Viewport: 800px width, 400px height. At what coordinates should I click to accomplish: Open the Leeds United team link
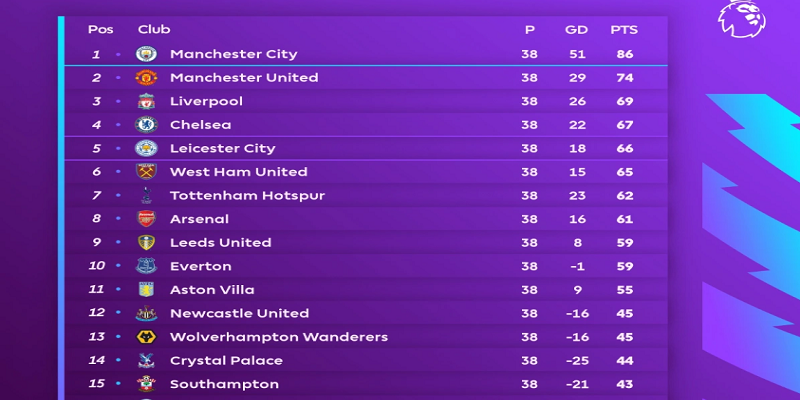[x=220, y=242]
